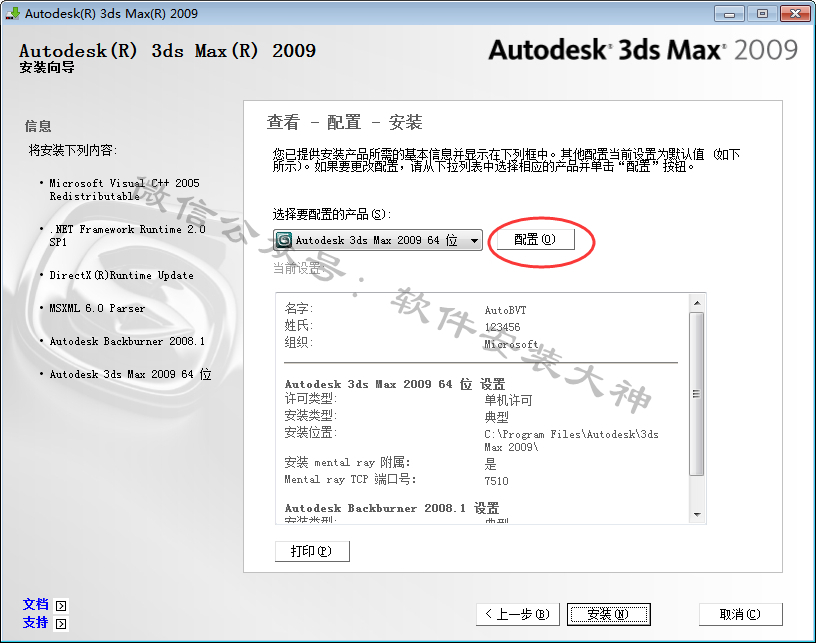Go back with 上一步(B) button

(518, 614)
